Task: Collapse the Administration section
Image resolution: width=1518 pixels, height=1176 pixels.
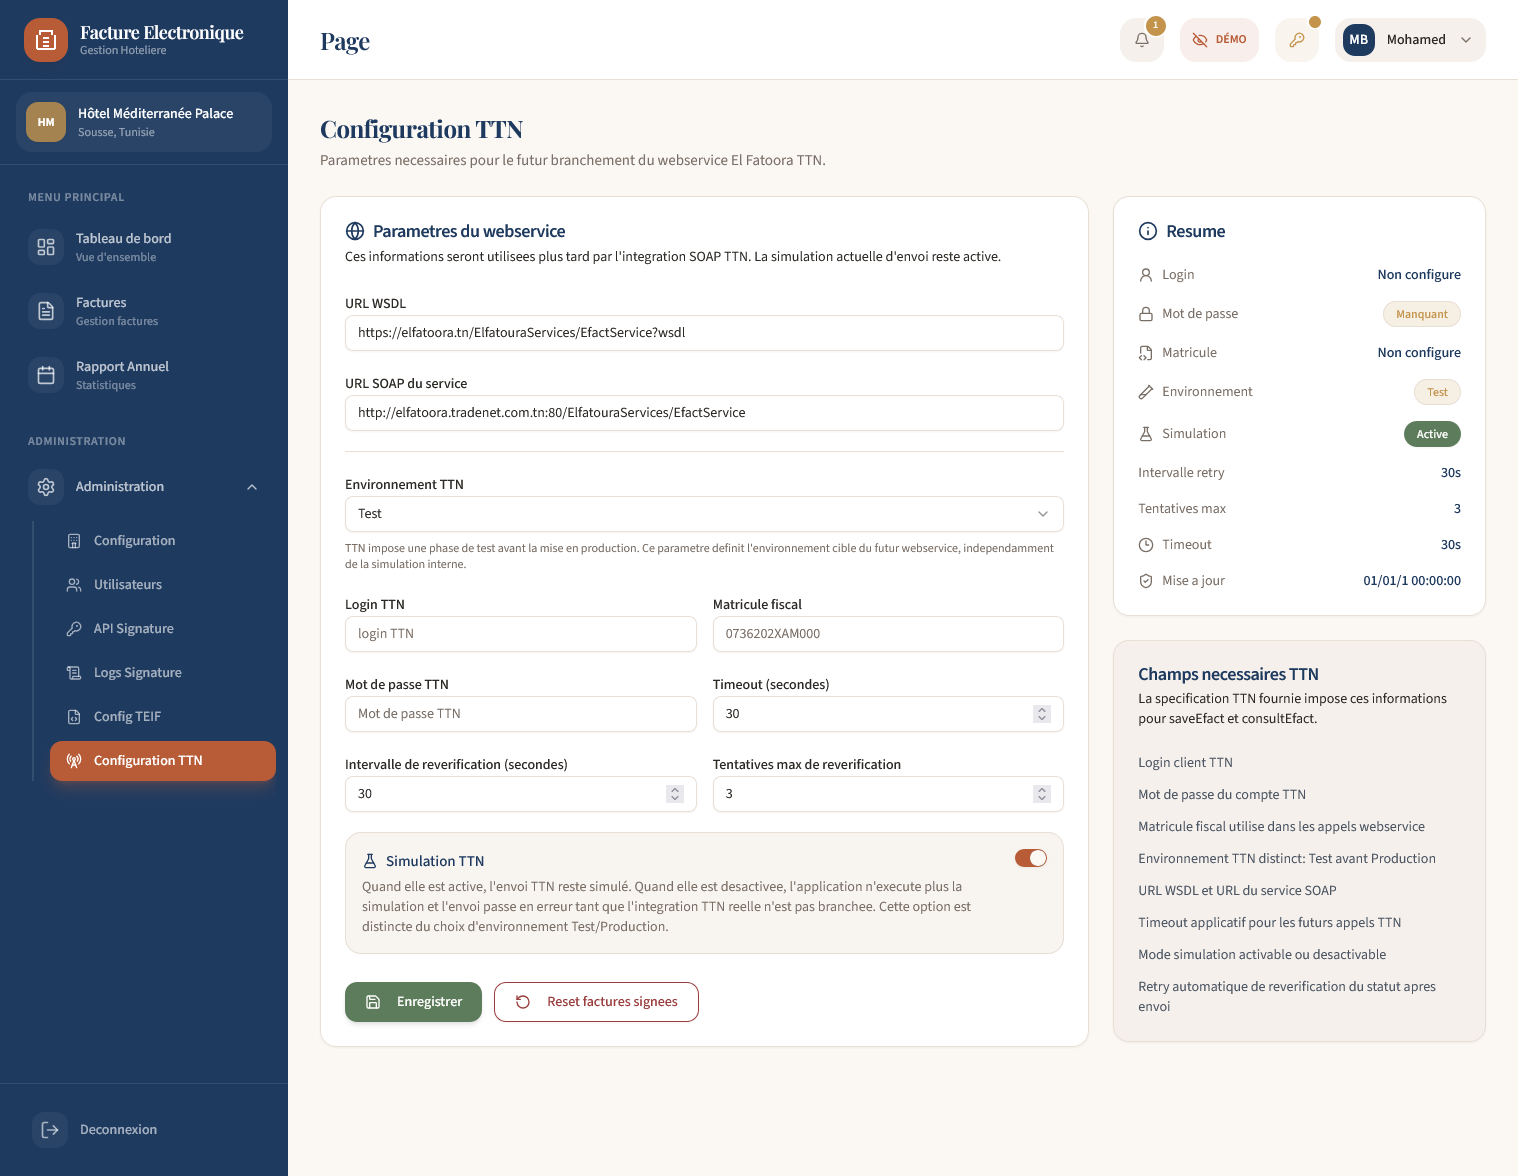Action: coord(252,486)
